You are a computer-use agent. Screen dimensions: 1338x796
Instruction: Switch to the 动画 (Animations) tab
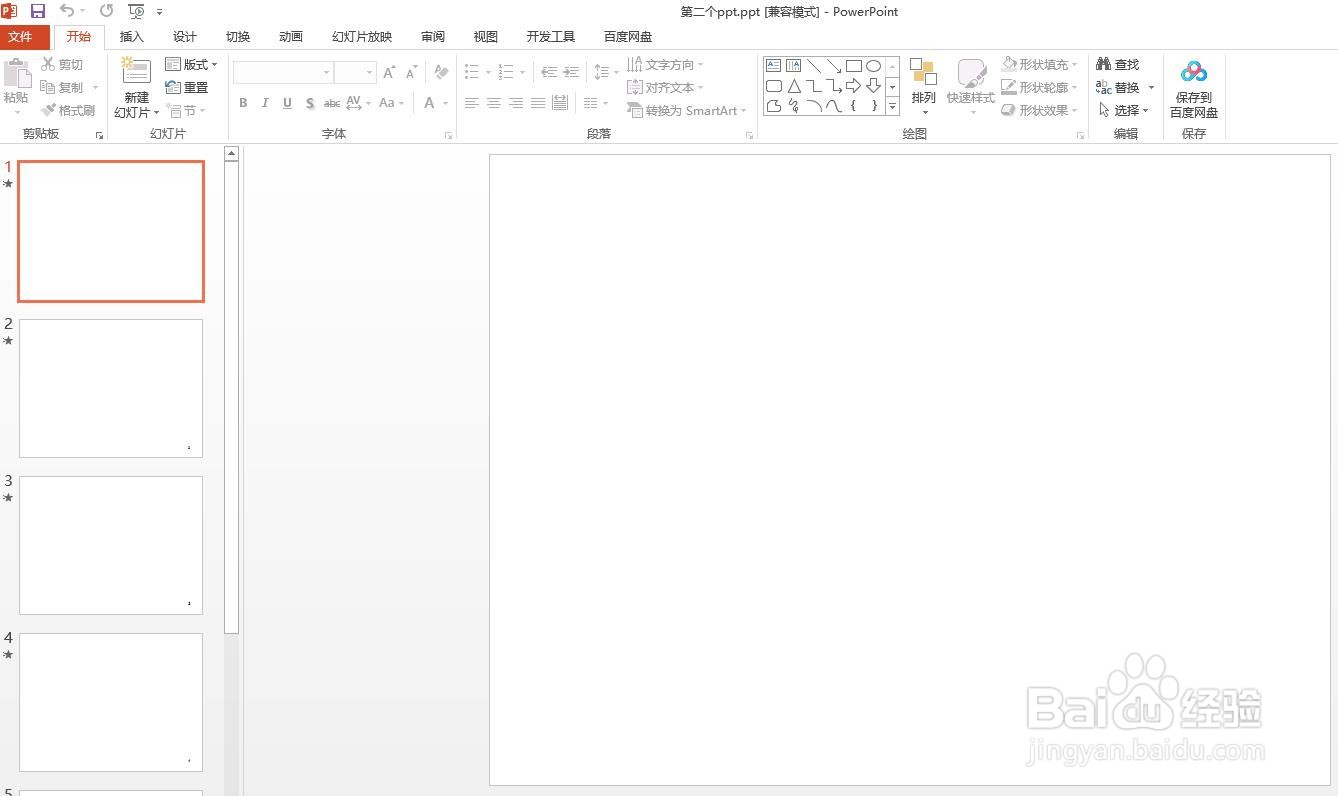click(x=291, y=37)
